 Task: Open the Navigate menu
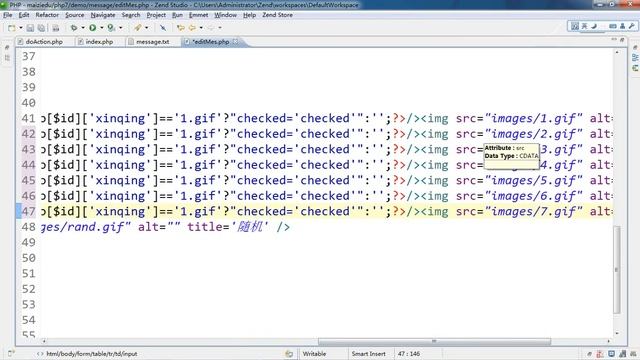pos(103,15)
